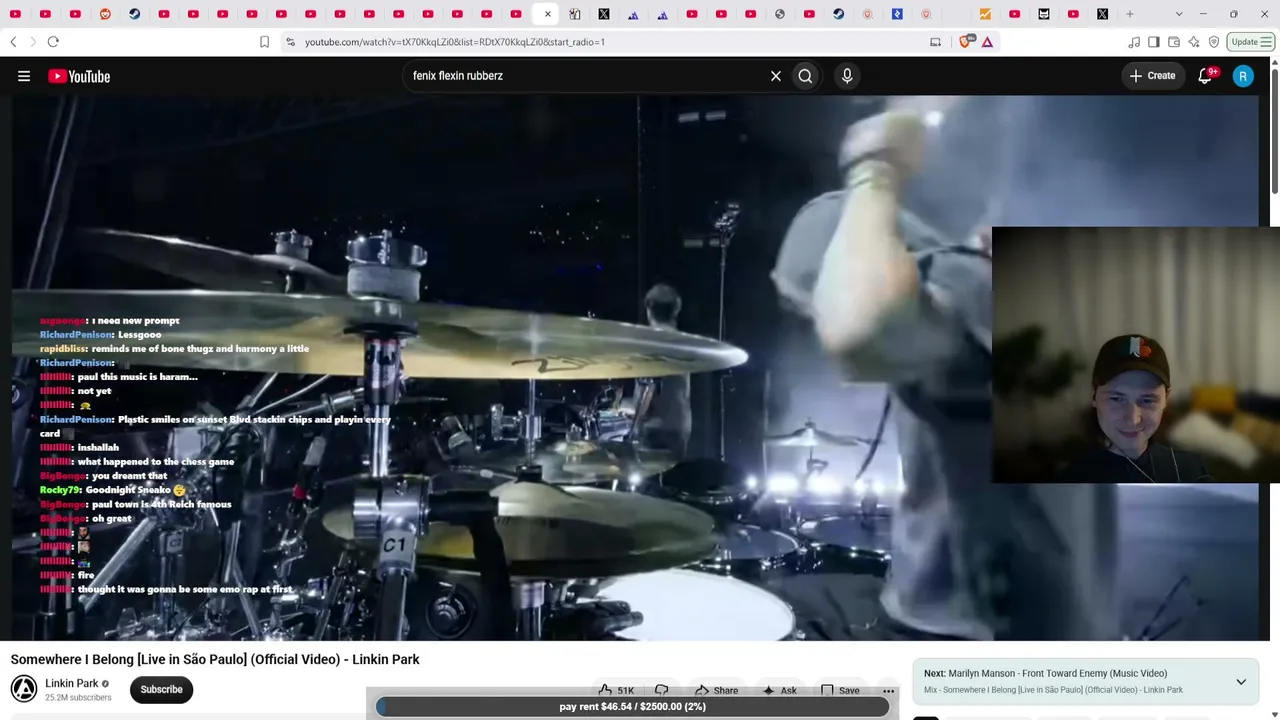
Task: Close the active browser tab
Action: pos(547,14)
